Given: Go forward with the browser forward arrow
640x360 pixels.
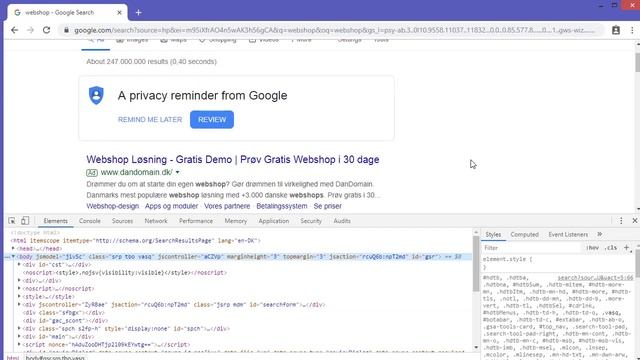Looking at the screenshot, I should tap(30, 30).
